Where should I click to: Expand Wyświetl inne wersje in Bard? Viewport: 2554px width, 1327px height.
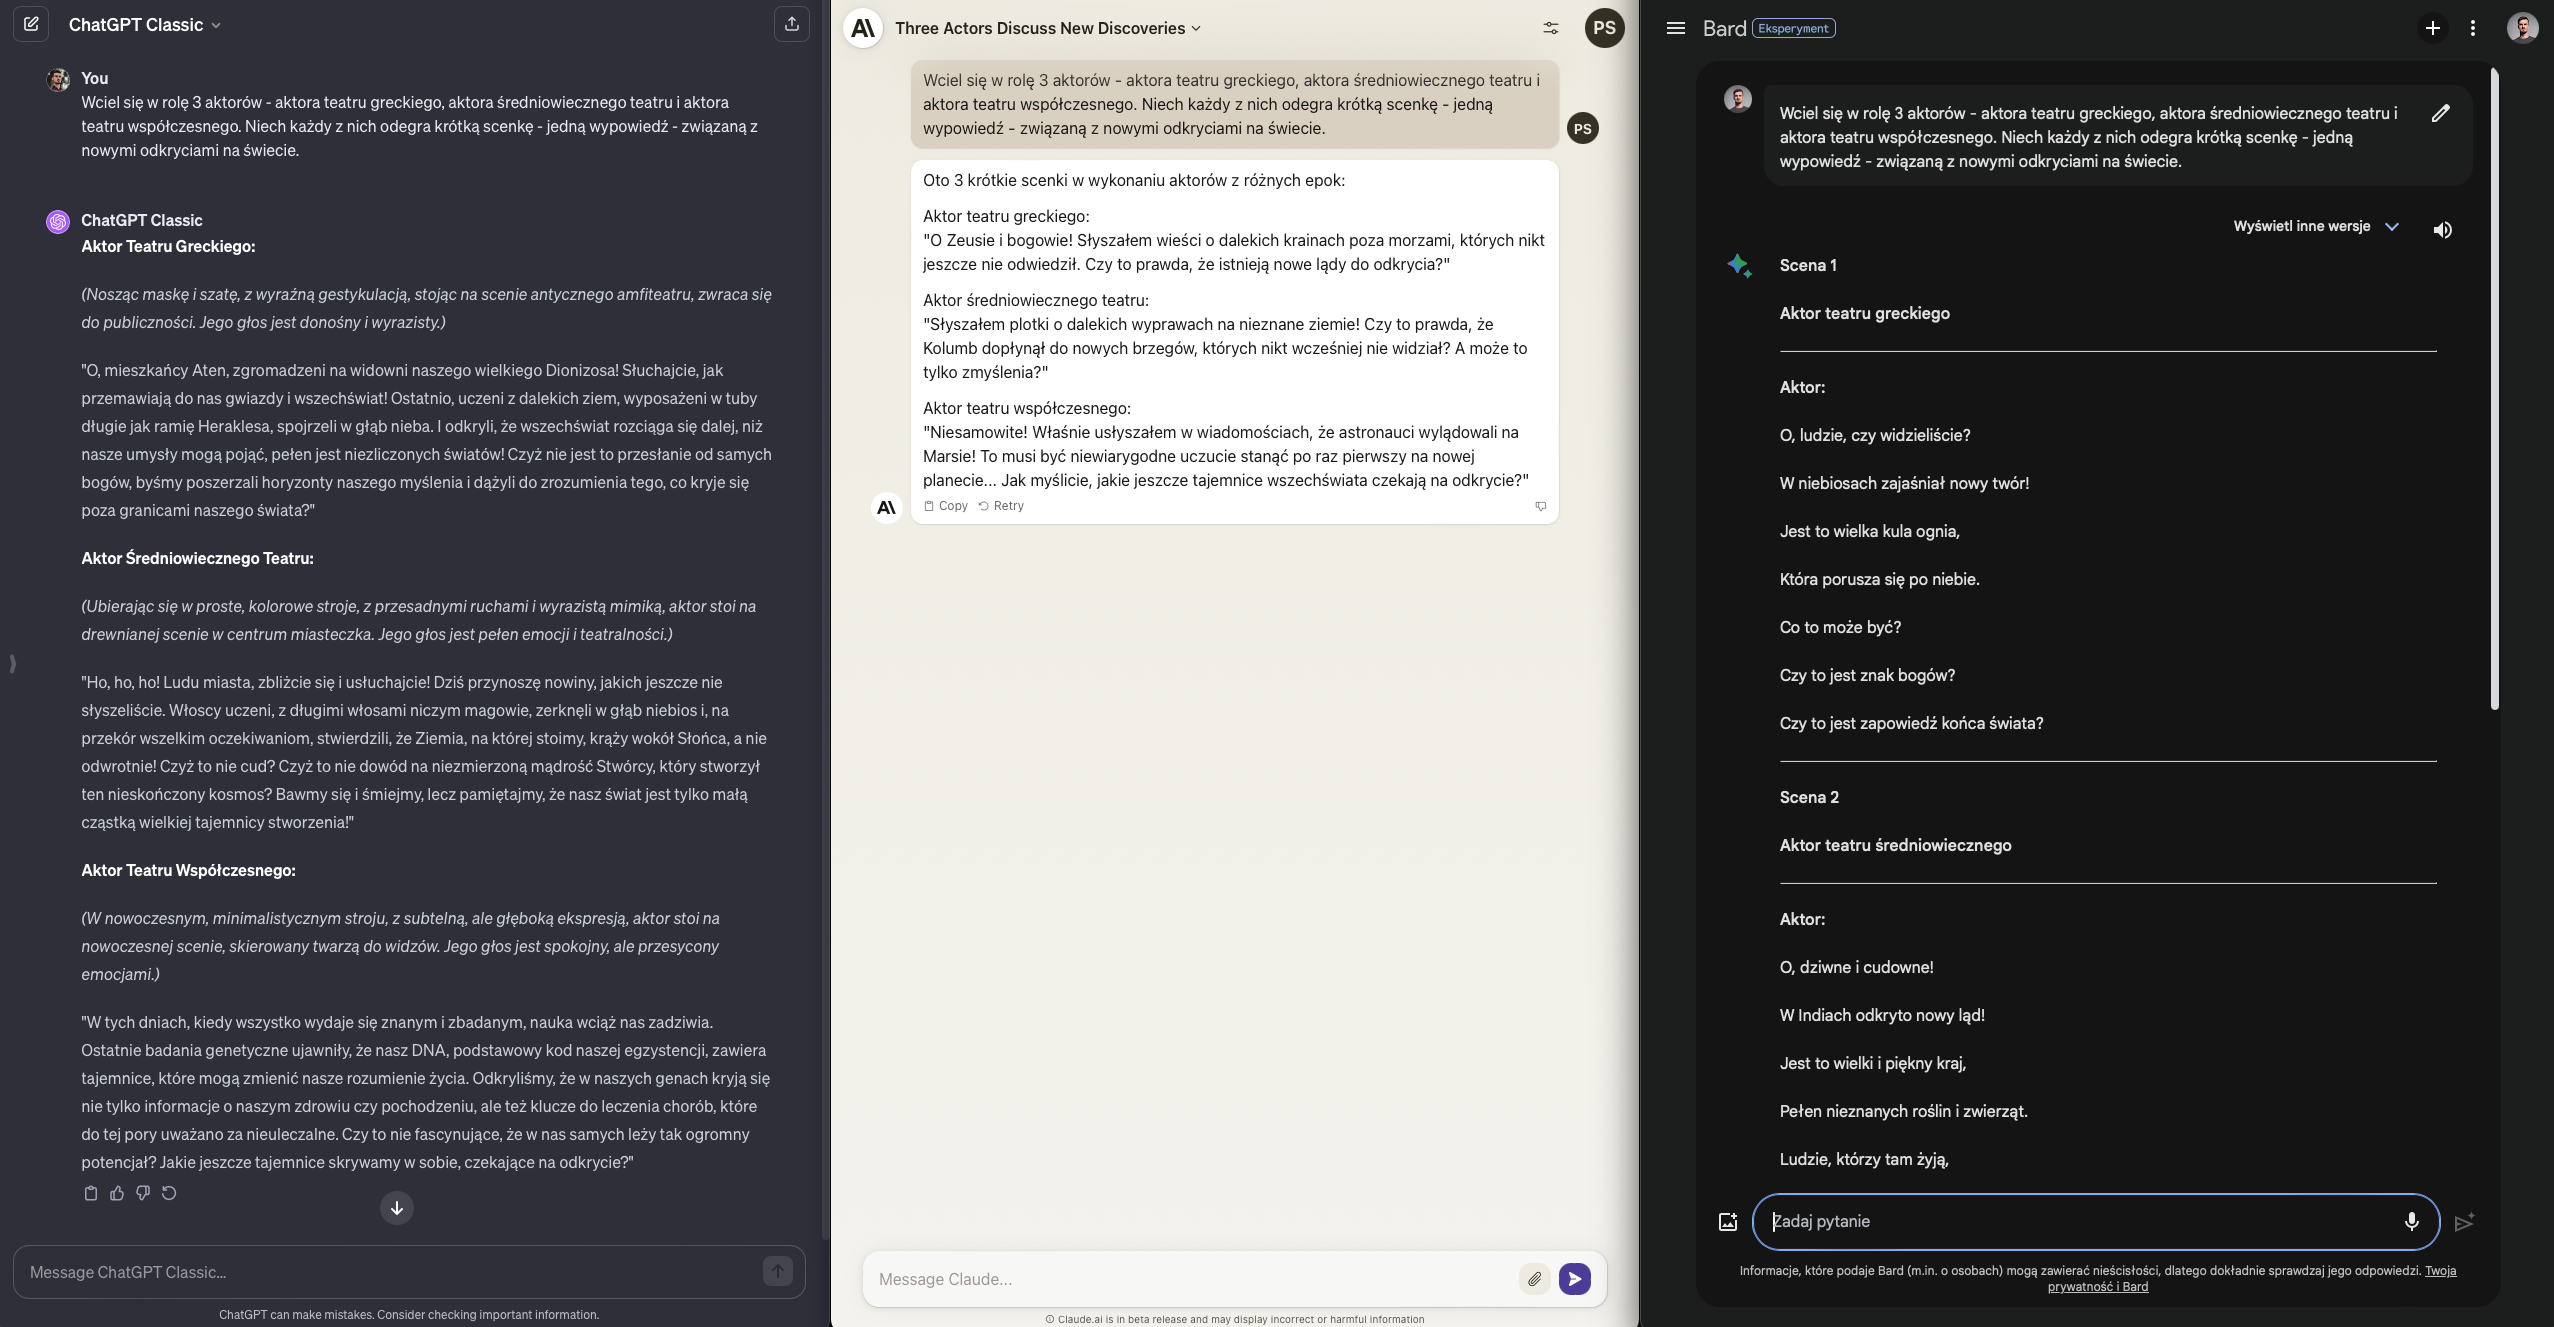[x=2315, y=227]
